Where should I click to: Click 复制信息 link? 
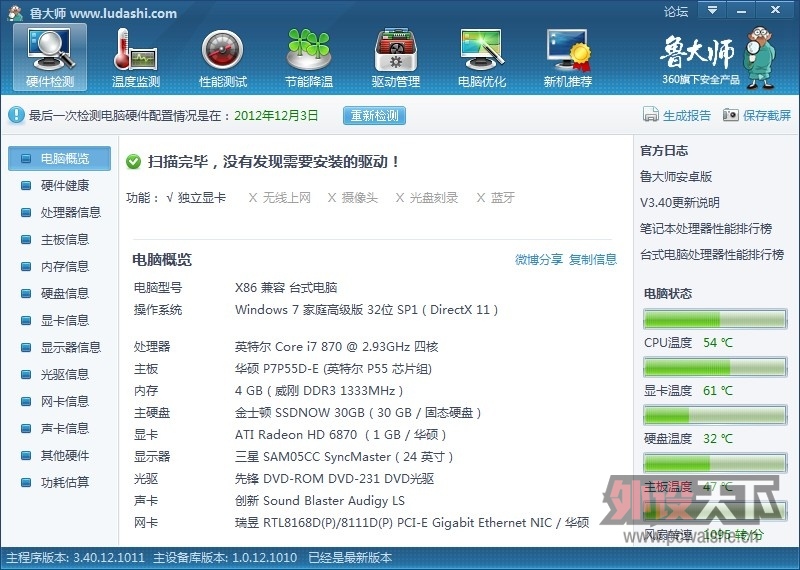pyautogui.click(x=593, y=259)
